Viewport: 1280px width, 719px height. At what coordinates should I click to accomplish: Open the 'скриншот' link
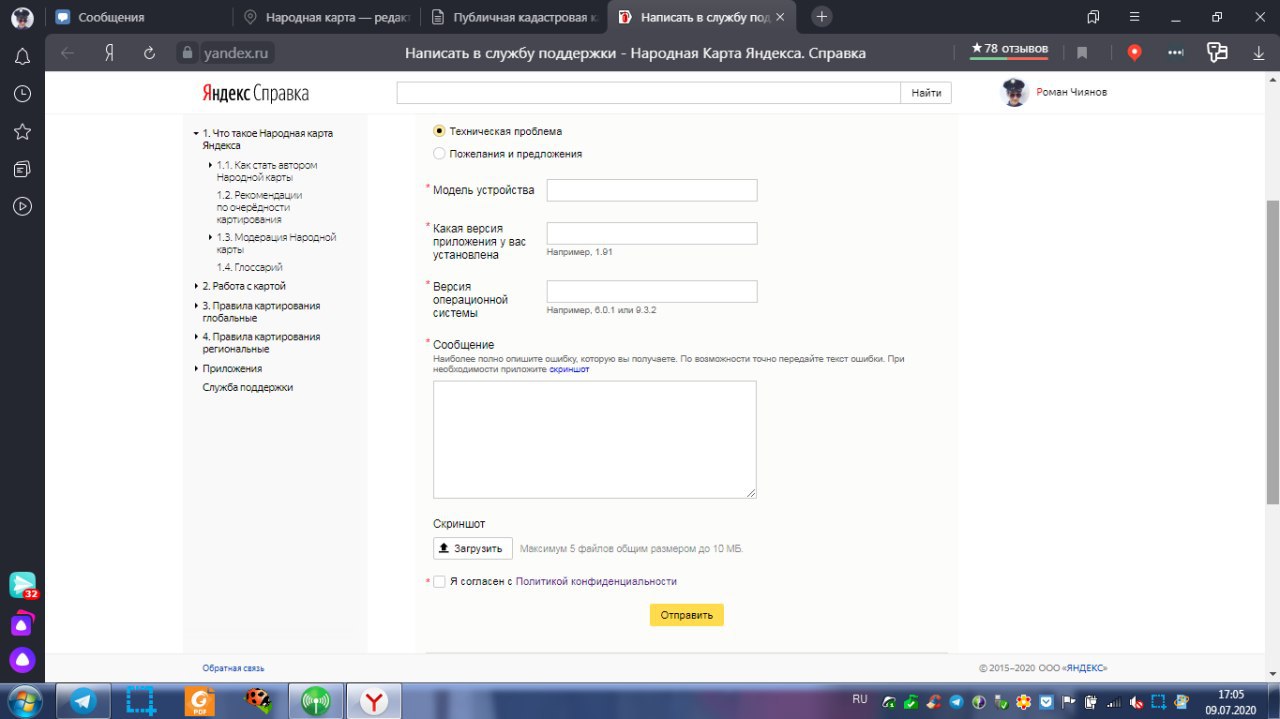click(x=569, y=369)
